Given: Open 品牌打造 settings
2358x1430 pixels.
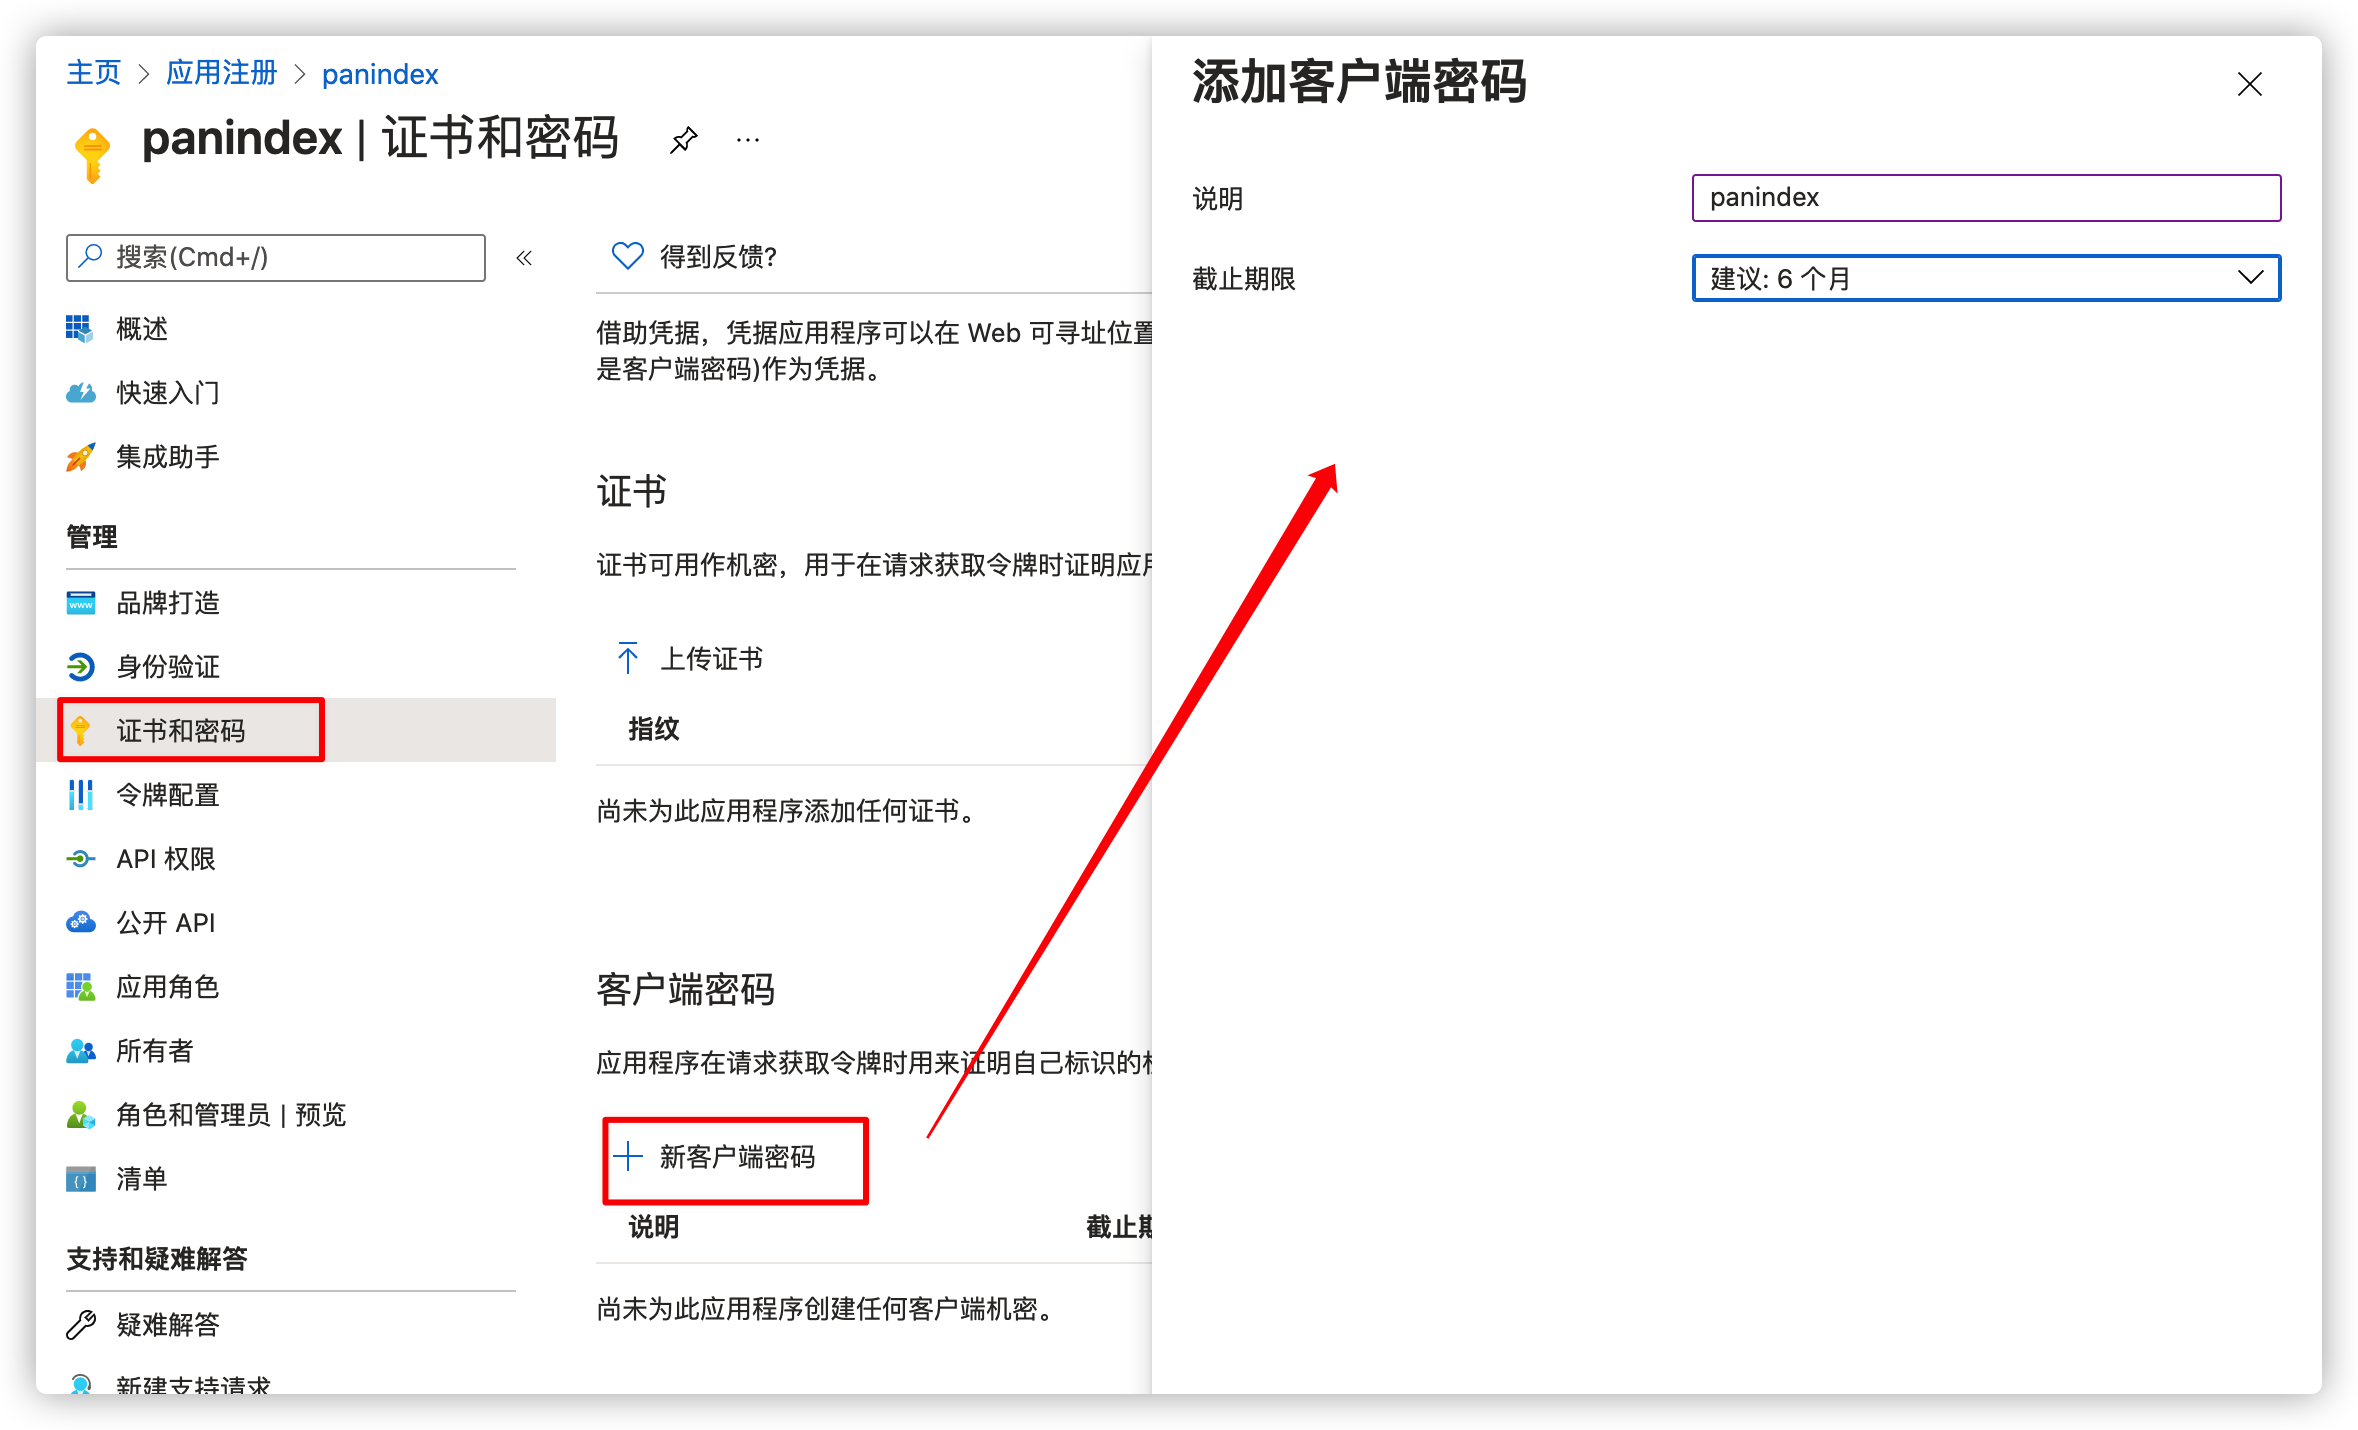Looking at the screenshot, I should [x=167, y=602].
